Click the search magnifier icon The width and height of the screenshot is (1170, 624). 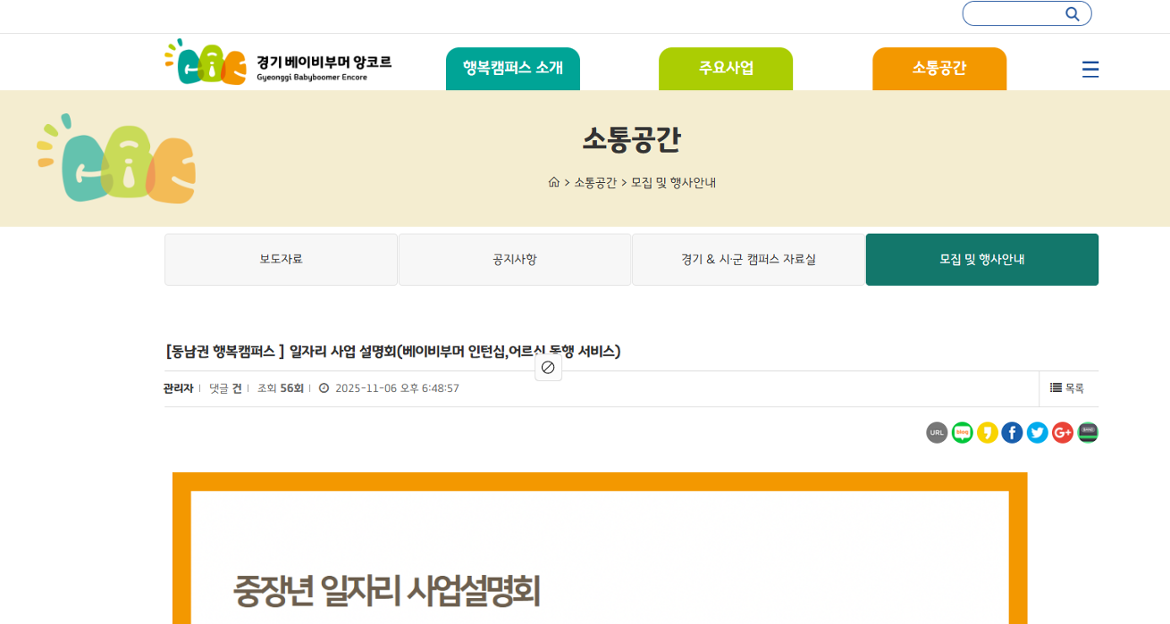point(1072,13)
